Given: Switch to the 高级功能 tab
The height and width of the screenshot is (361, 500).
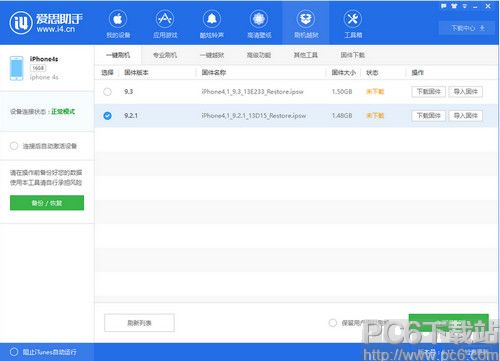Looking at the screenshot, I should (259, 55).
